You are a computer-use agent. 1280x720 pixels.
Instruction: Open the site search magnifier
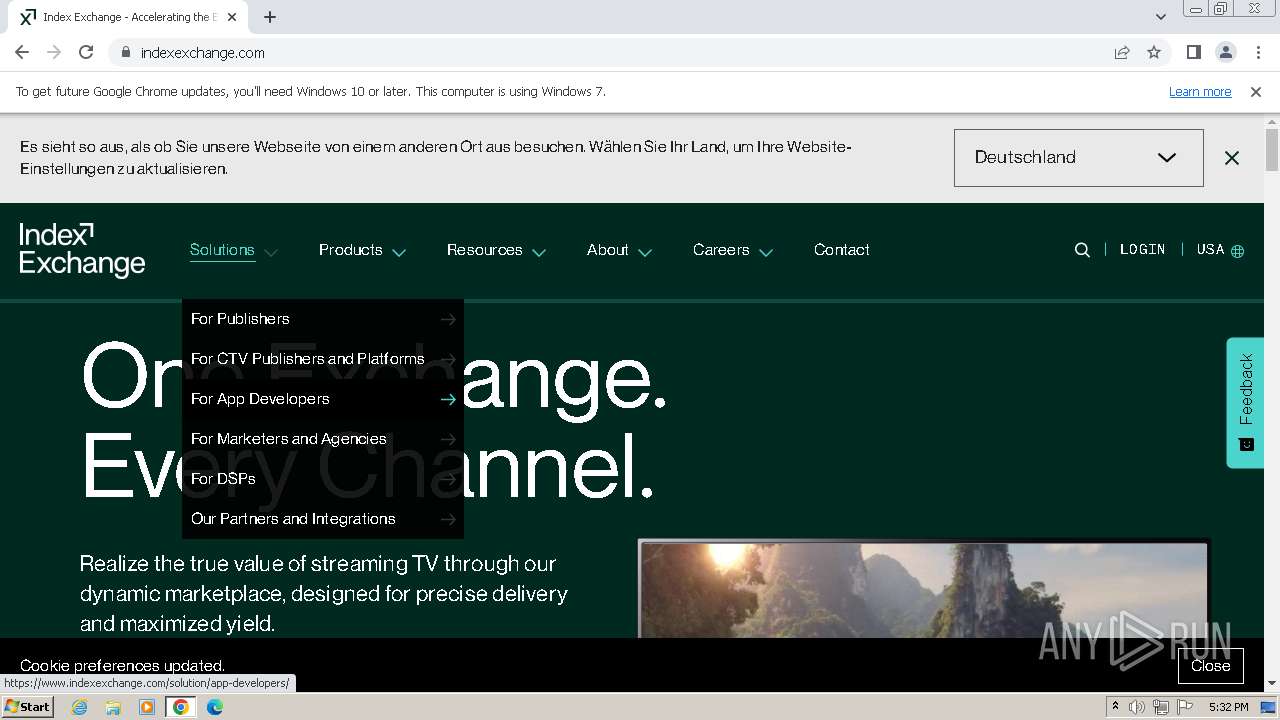pos(1082,250)
